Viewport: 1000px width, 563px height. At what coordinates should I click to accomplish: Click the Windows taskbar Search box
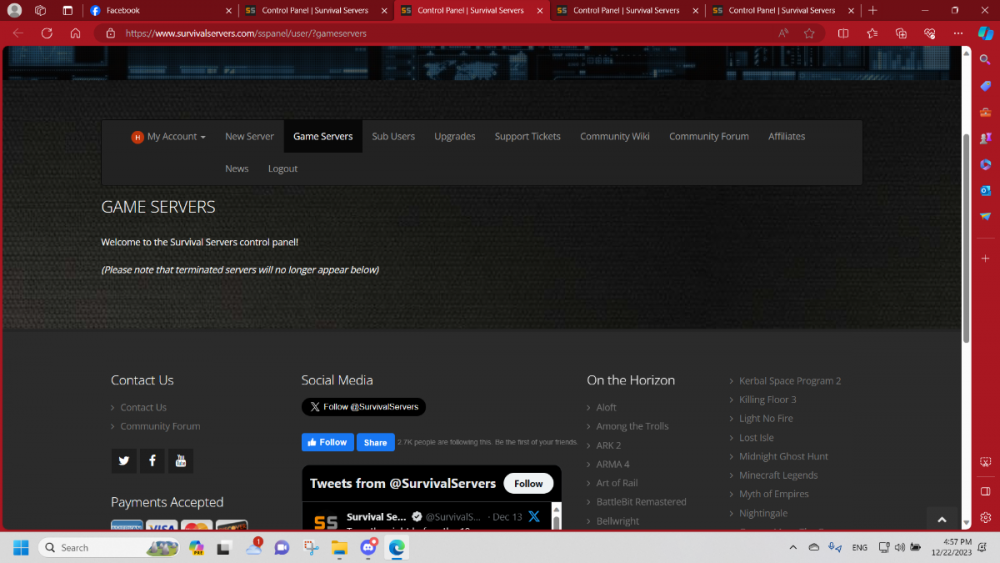(108, 547)
